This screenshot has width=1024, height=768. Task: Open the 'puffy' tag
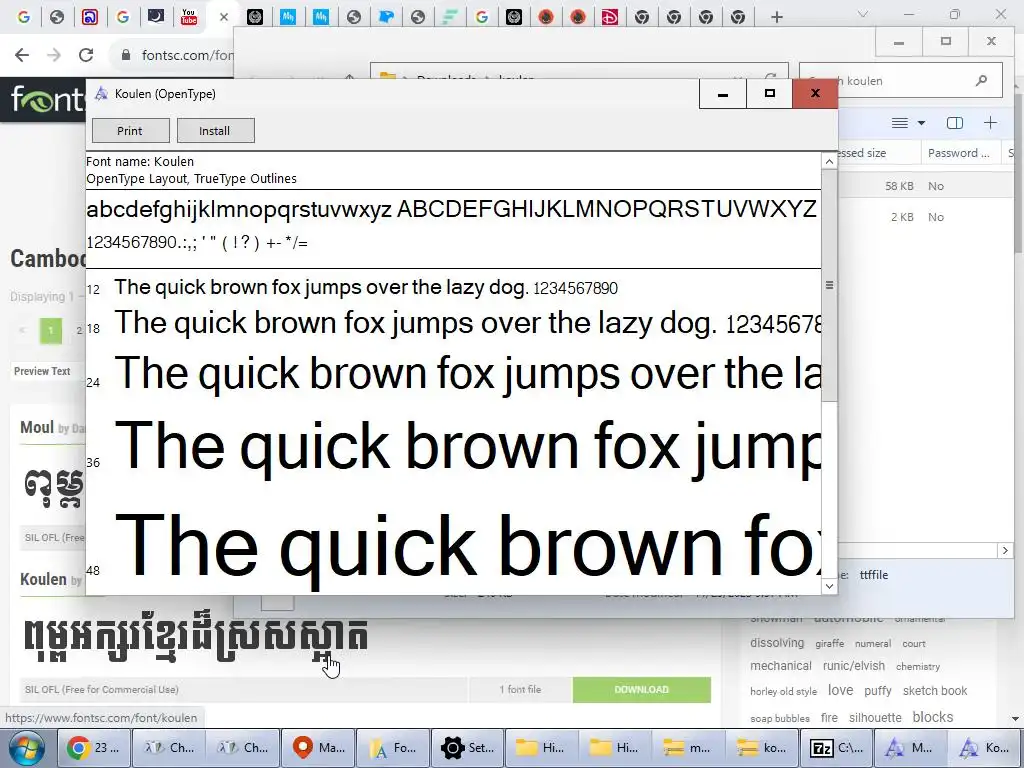click(878, 690)
